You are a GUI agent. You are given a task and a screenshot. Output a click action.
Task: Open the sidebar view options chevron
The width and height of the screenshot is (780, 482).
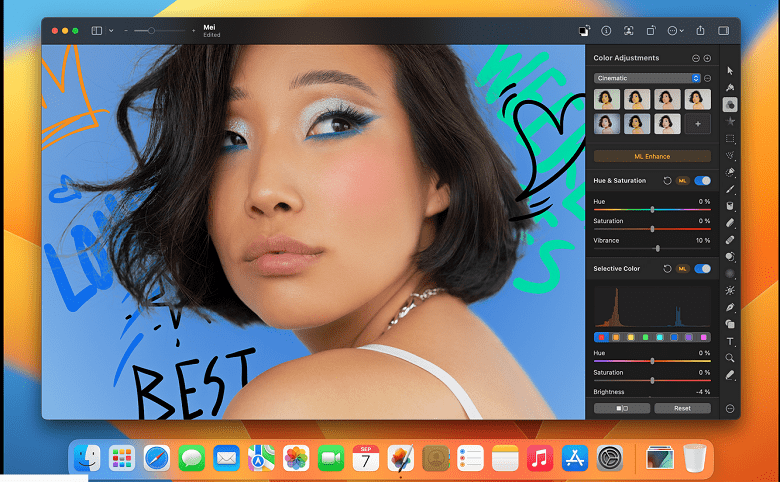(111, 31)
